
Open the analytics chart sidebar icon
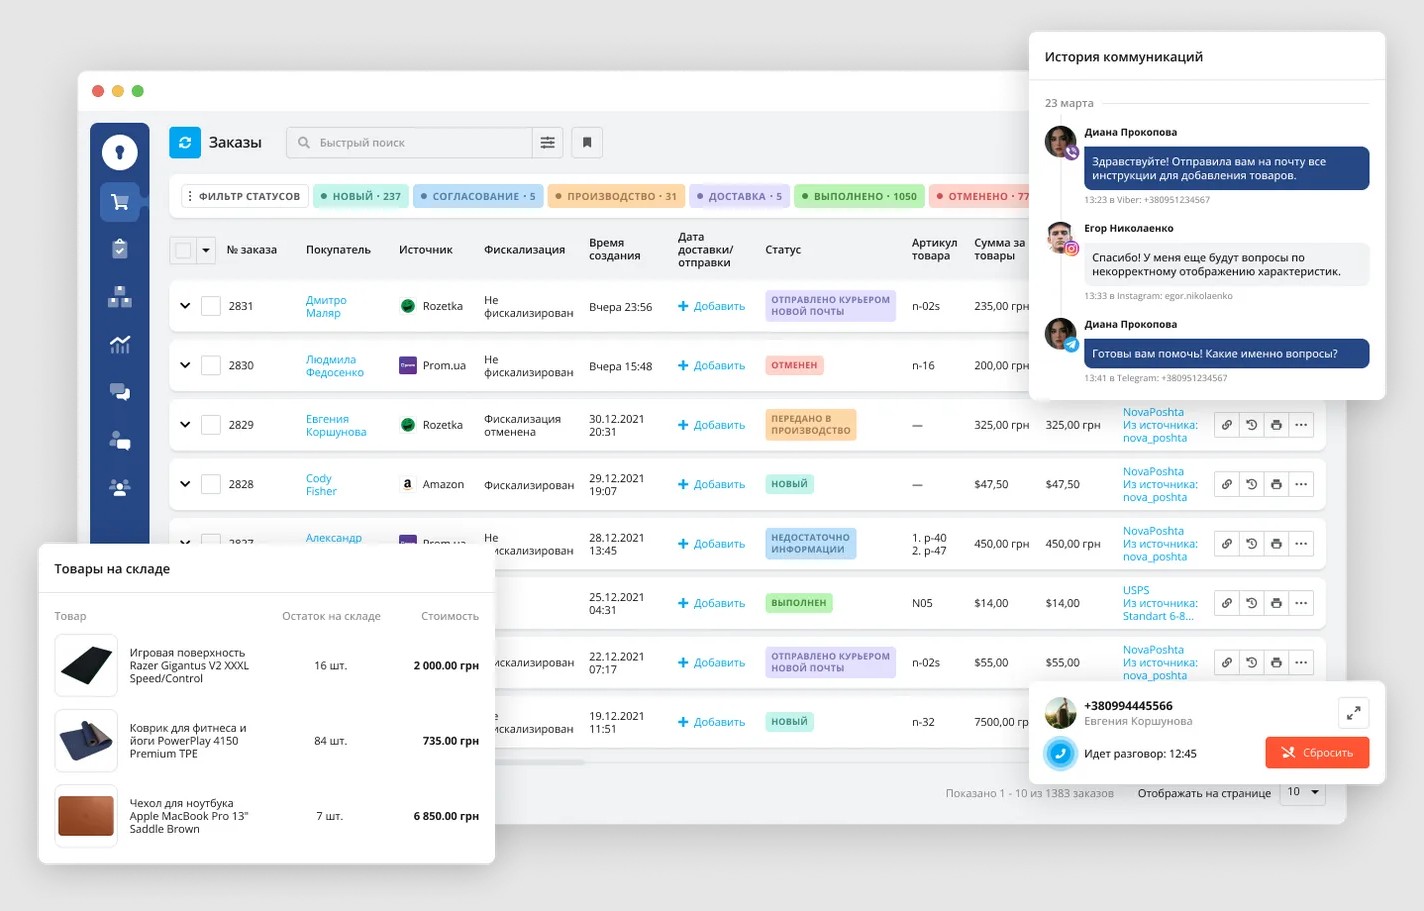tap(120, 345)
